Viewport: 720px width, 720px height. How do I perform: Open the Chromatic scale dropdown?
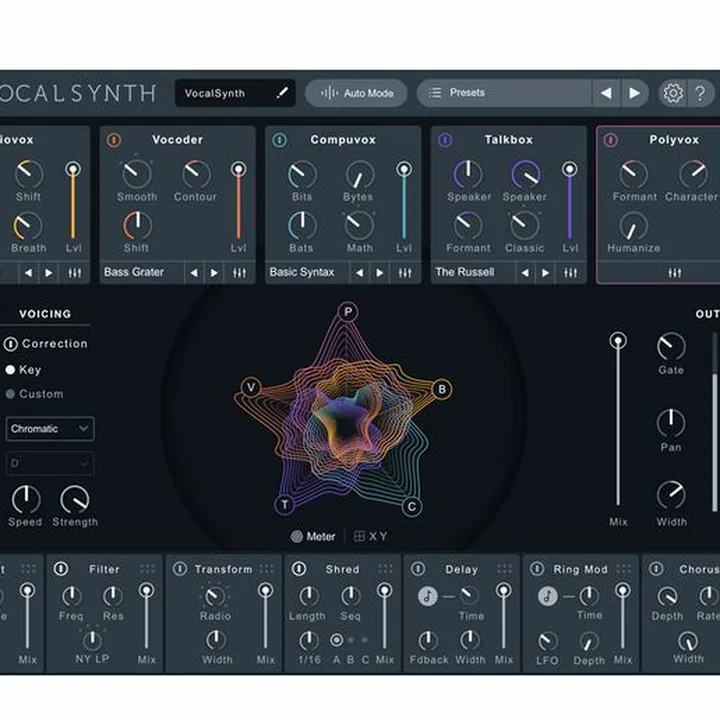(50, 429)
